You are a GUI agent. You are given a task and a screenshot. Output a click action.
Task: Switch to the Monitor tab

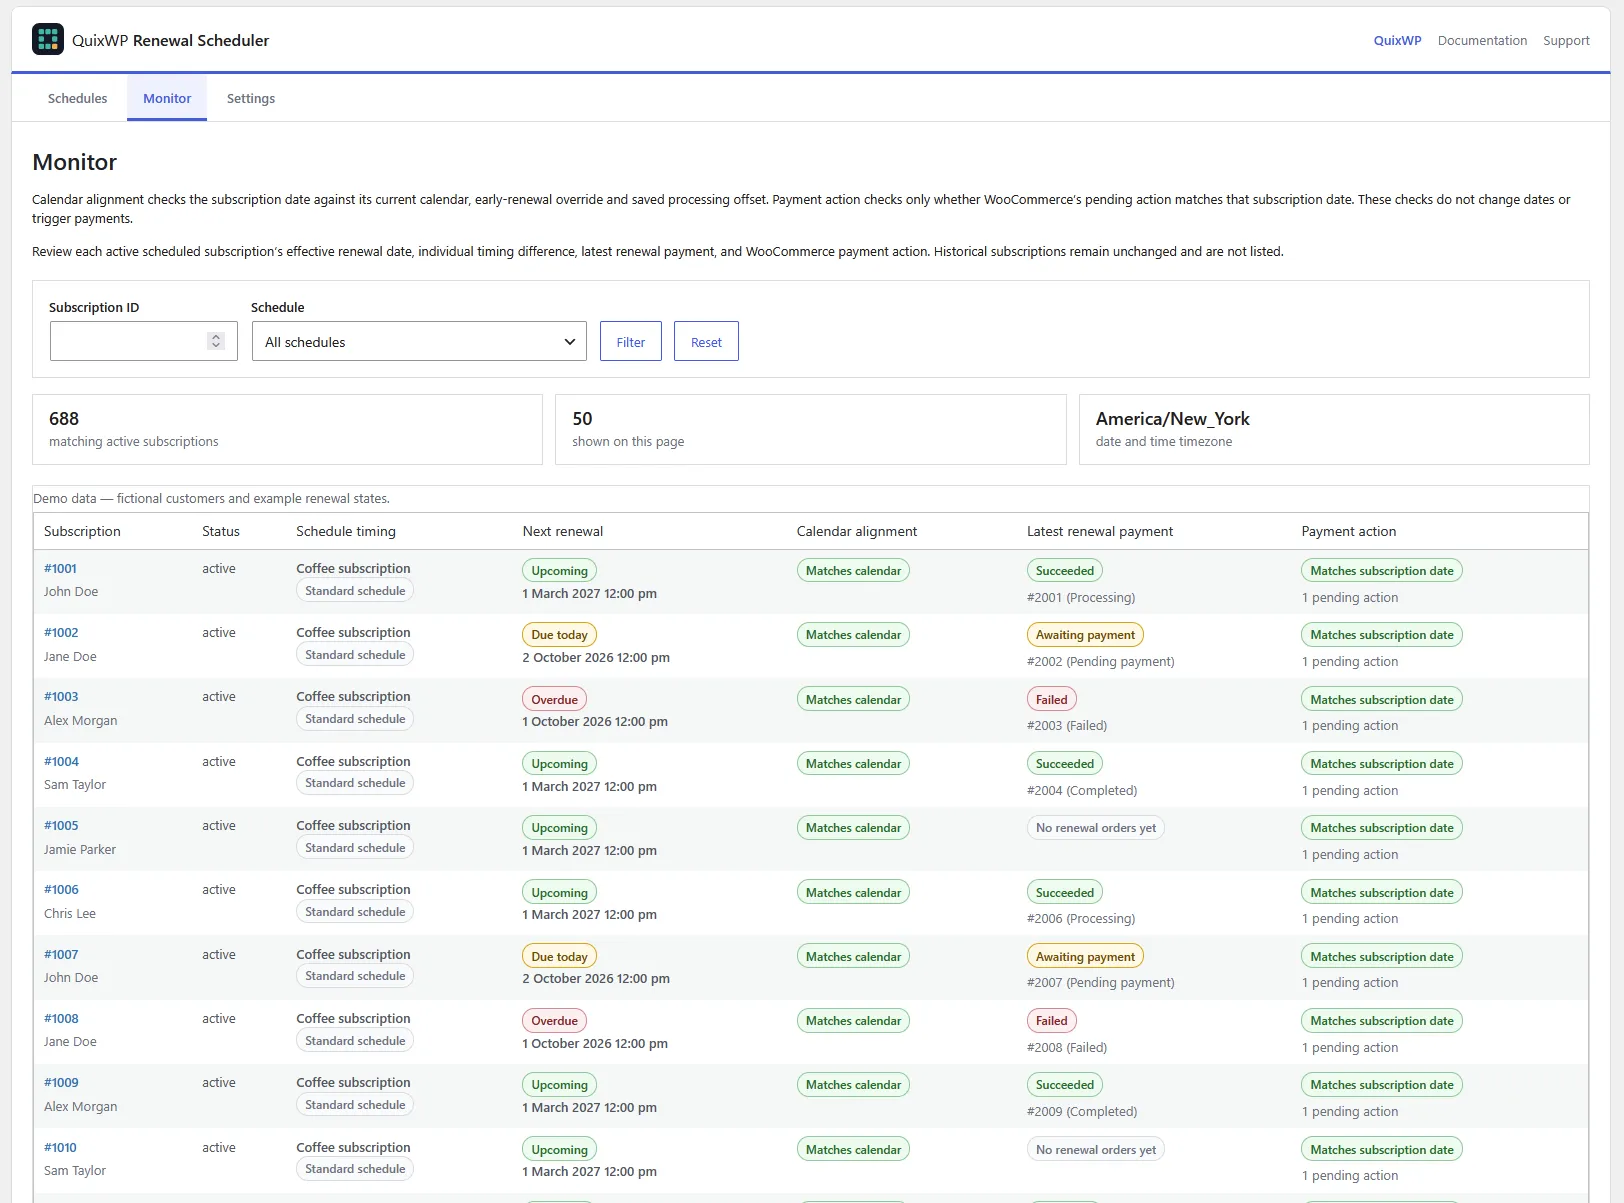(167, 98)
